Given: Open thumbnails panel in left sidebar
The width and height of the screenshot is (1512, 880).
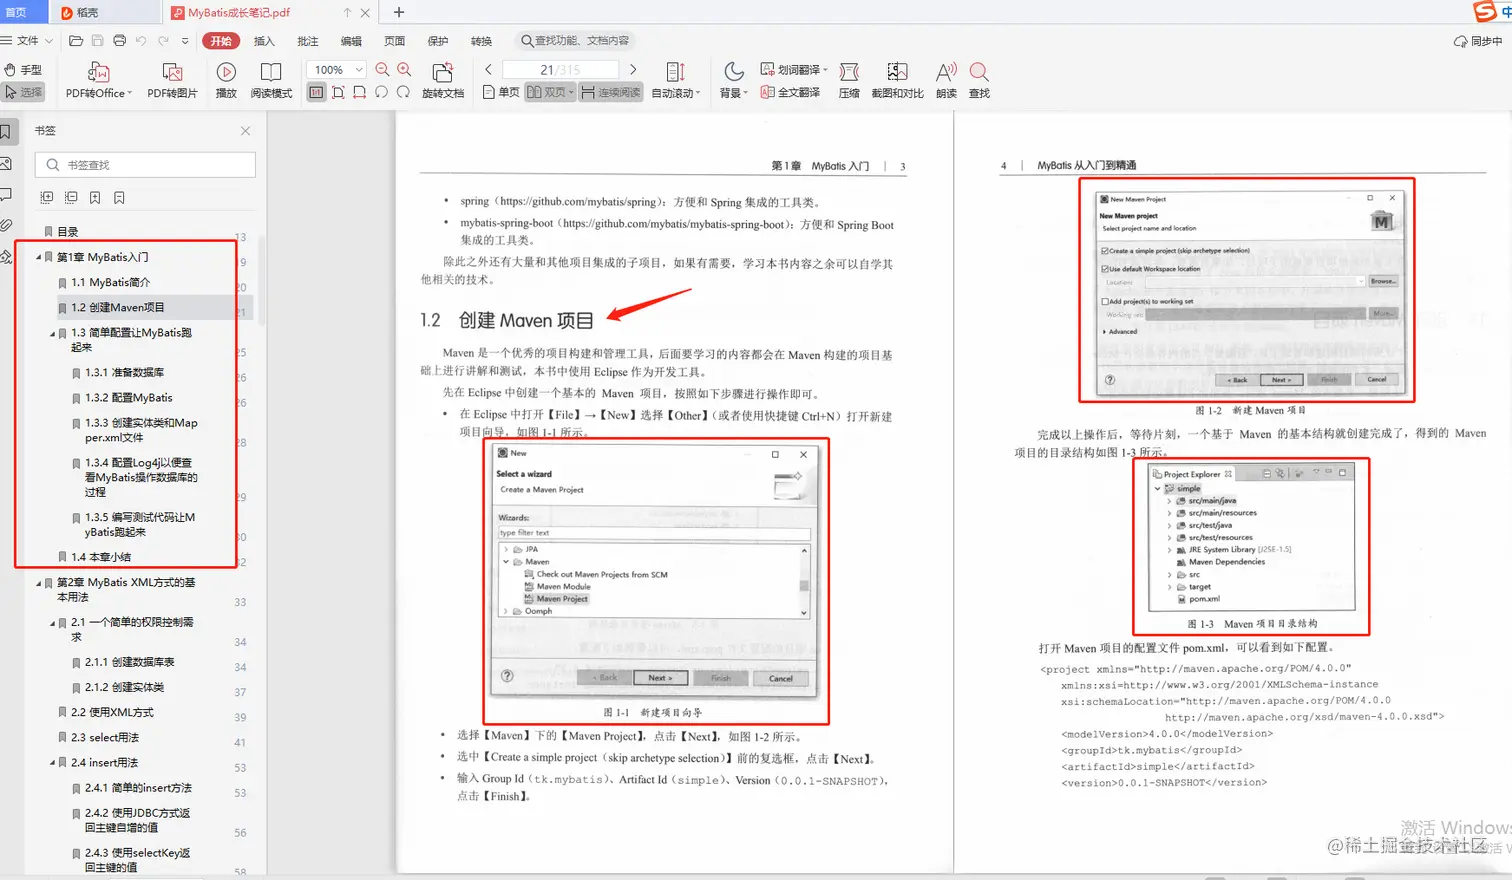Looking at the screenshot, I should pyautogui.click(x=5, y=163).
